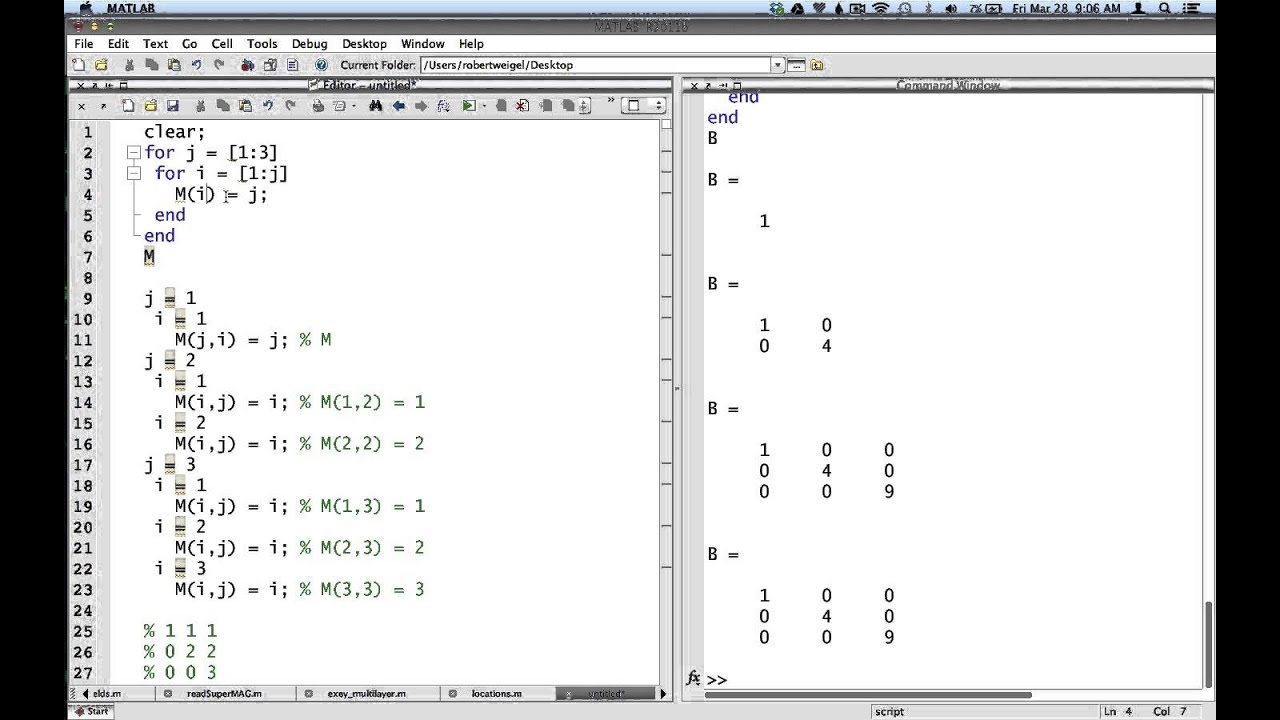The width and height of the screenshot is (1280, 720).
Task: Click New file icon in main toolbar
Action: pos(79,65)
